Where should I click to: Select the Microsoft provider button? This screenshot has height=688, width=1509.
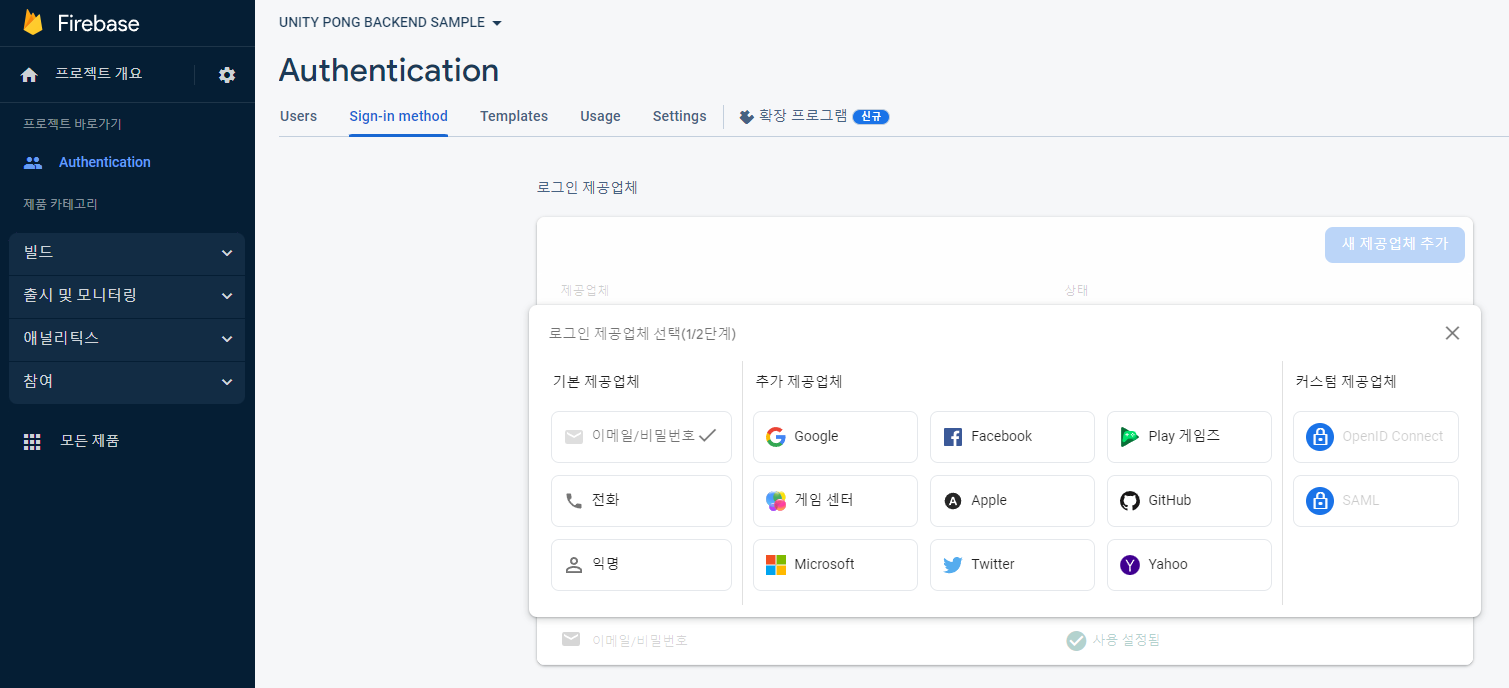point(835,565)
